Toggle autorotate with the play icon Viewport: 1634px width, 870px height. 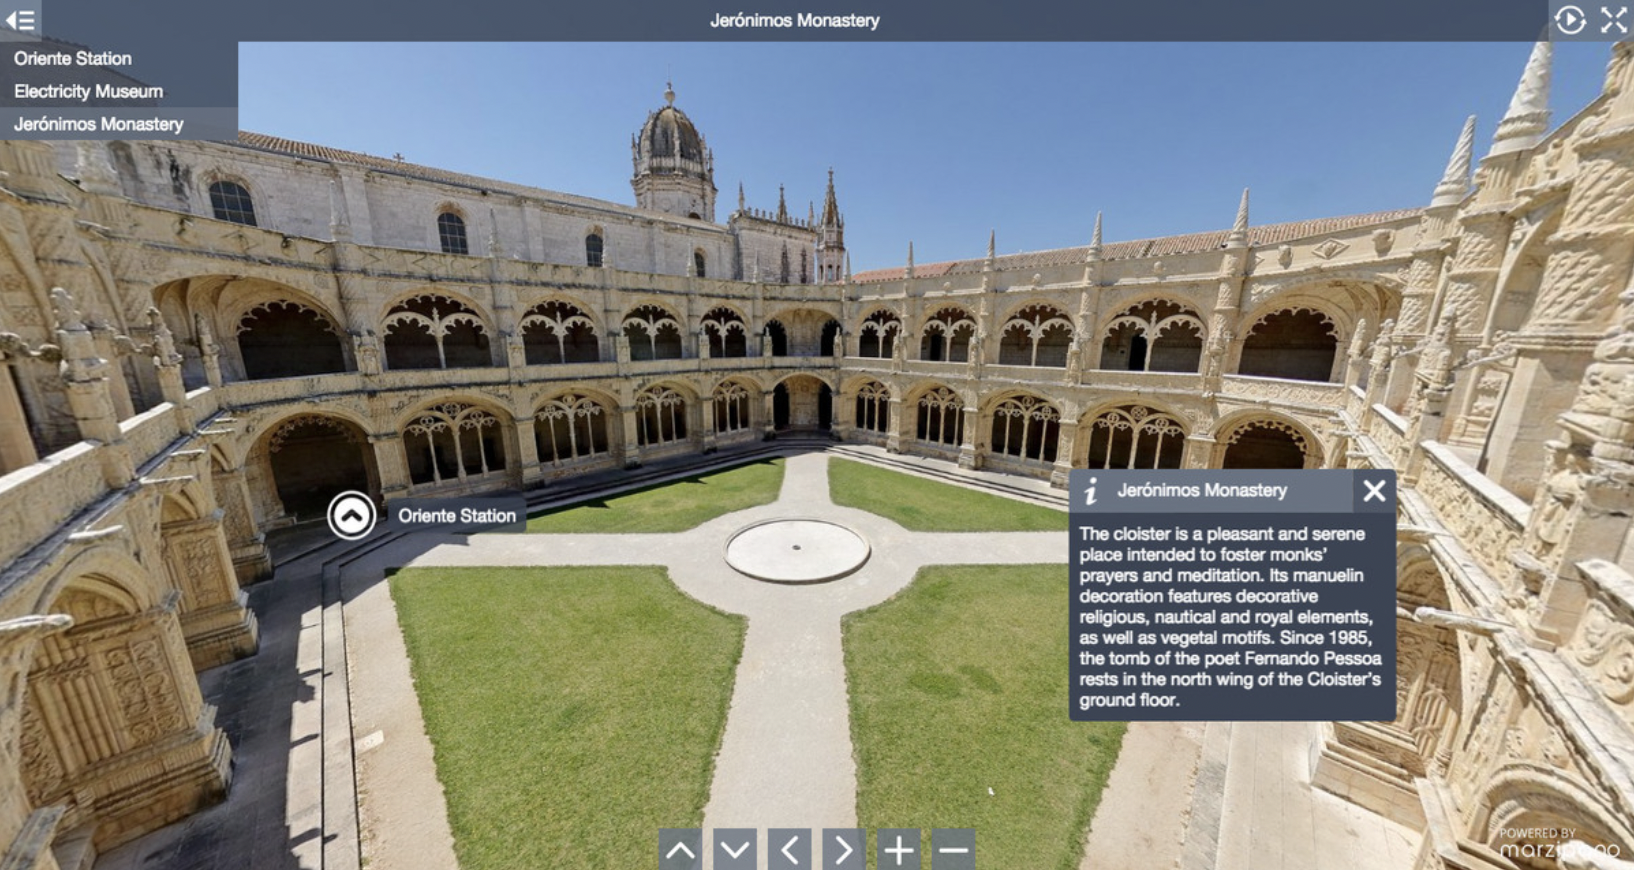coord(1570,20)
